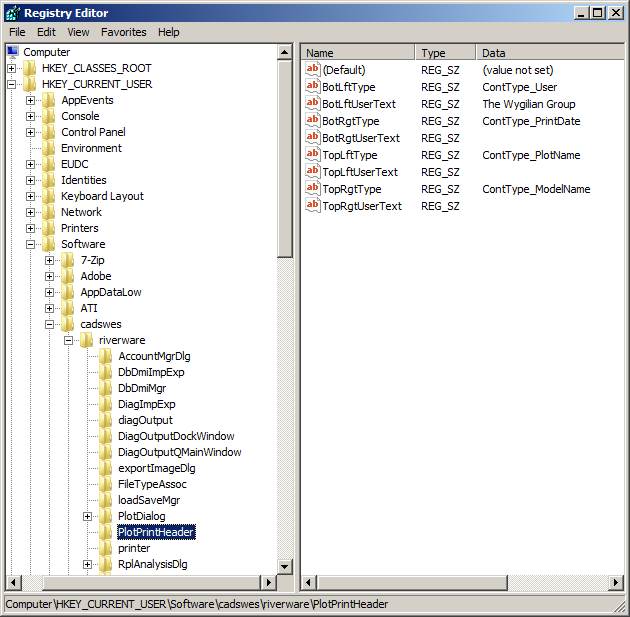Viewport: 630px width, 617px height.
Task: Select the DiagOutputQMainWindow key
Action: [x=179, y=452]
